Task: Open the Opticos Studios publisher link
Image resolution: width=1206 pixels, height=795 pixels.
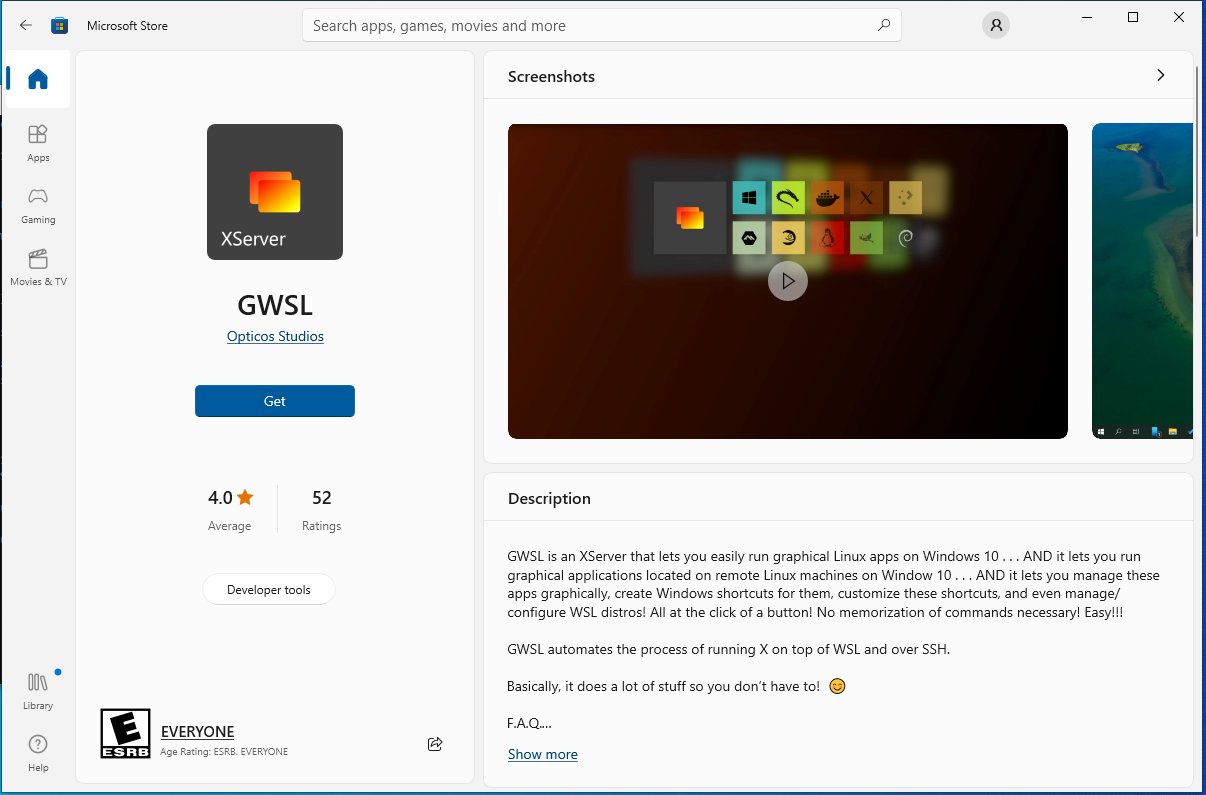Action: coord(275,336)
